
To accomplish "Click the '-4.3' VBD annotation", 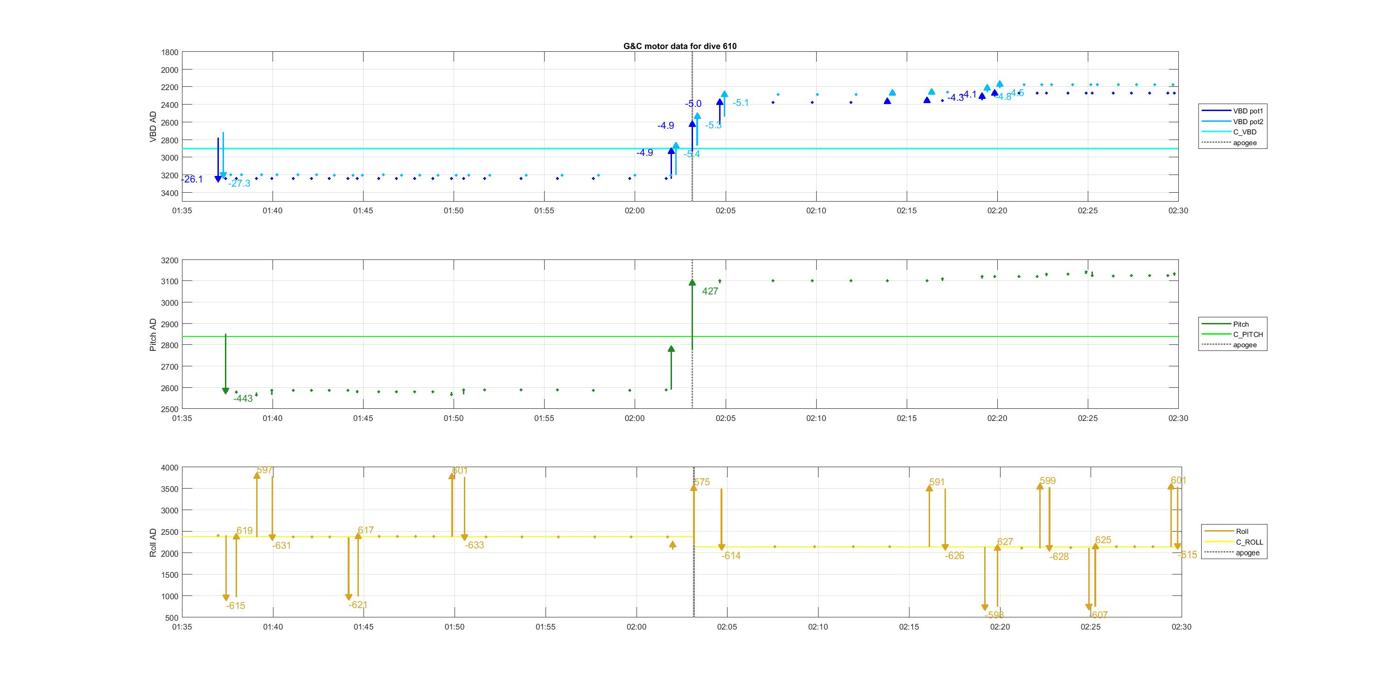I will pos(956,98).
